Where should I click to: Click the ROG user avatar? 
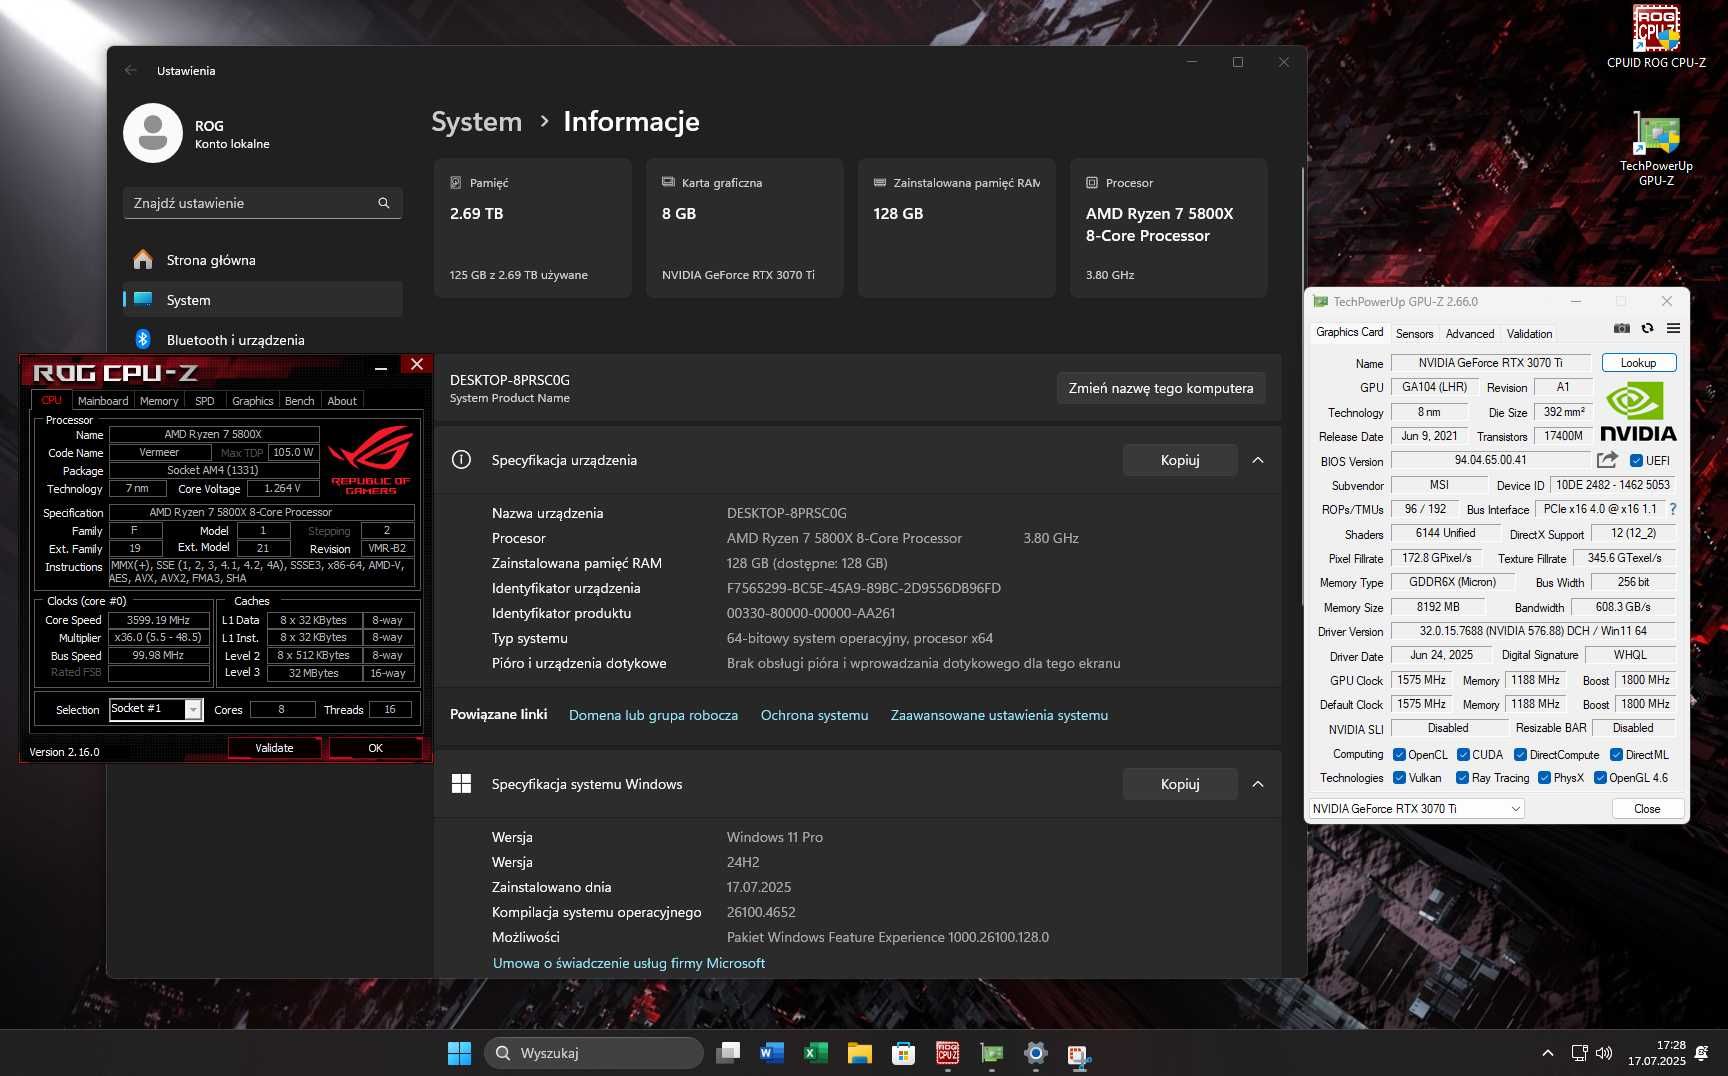pos(153,133)
